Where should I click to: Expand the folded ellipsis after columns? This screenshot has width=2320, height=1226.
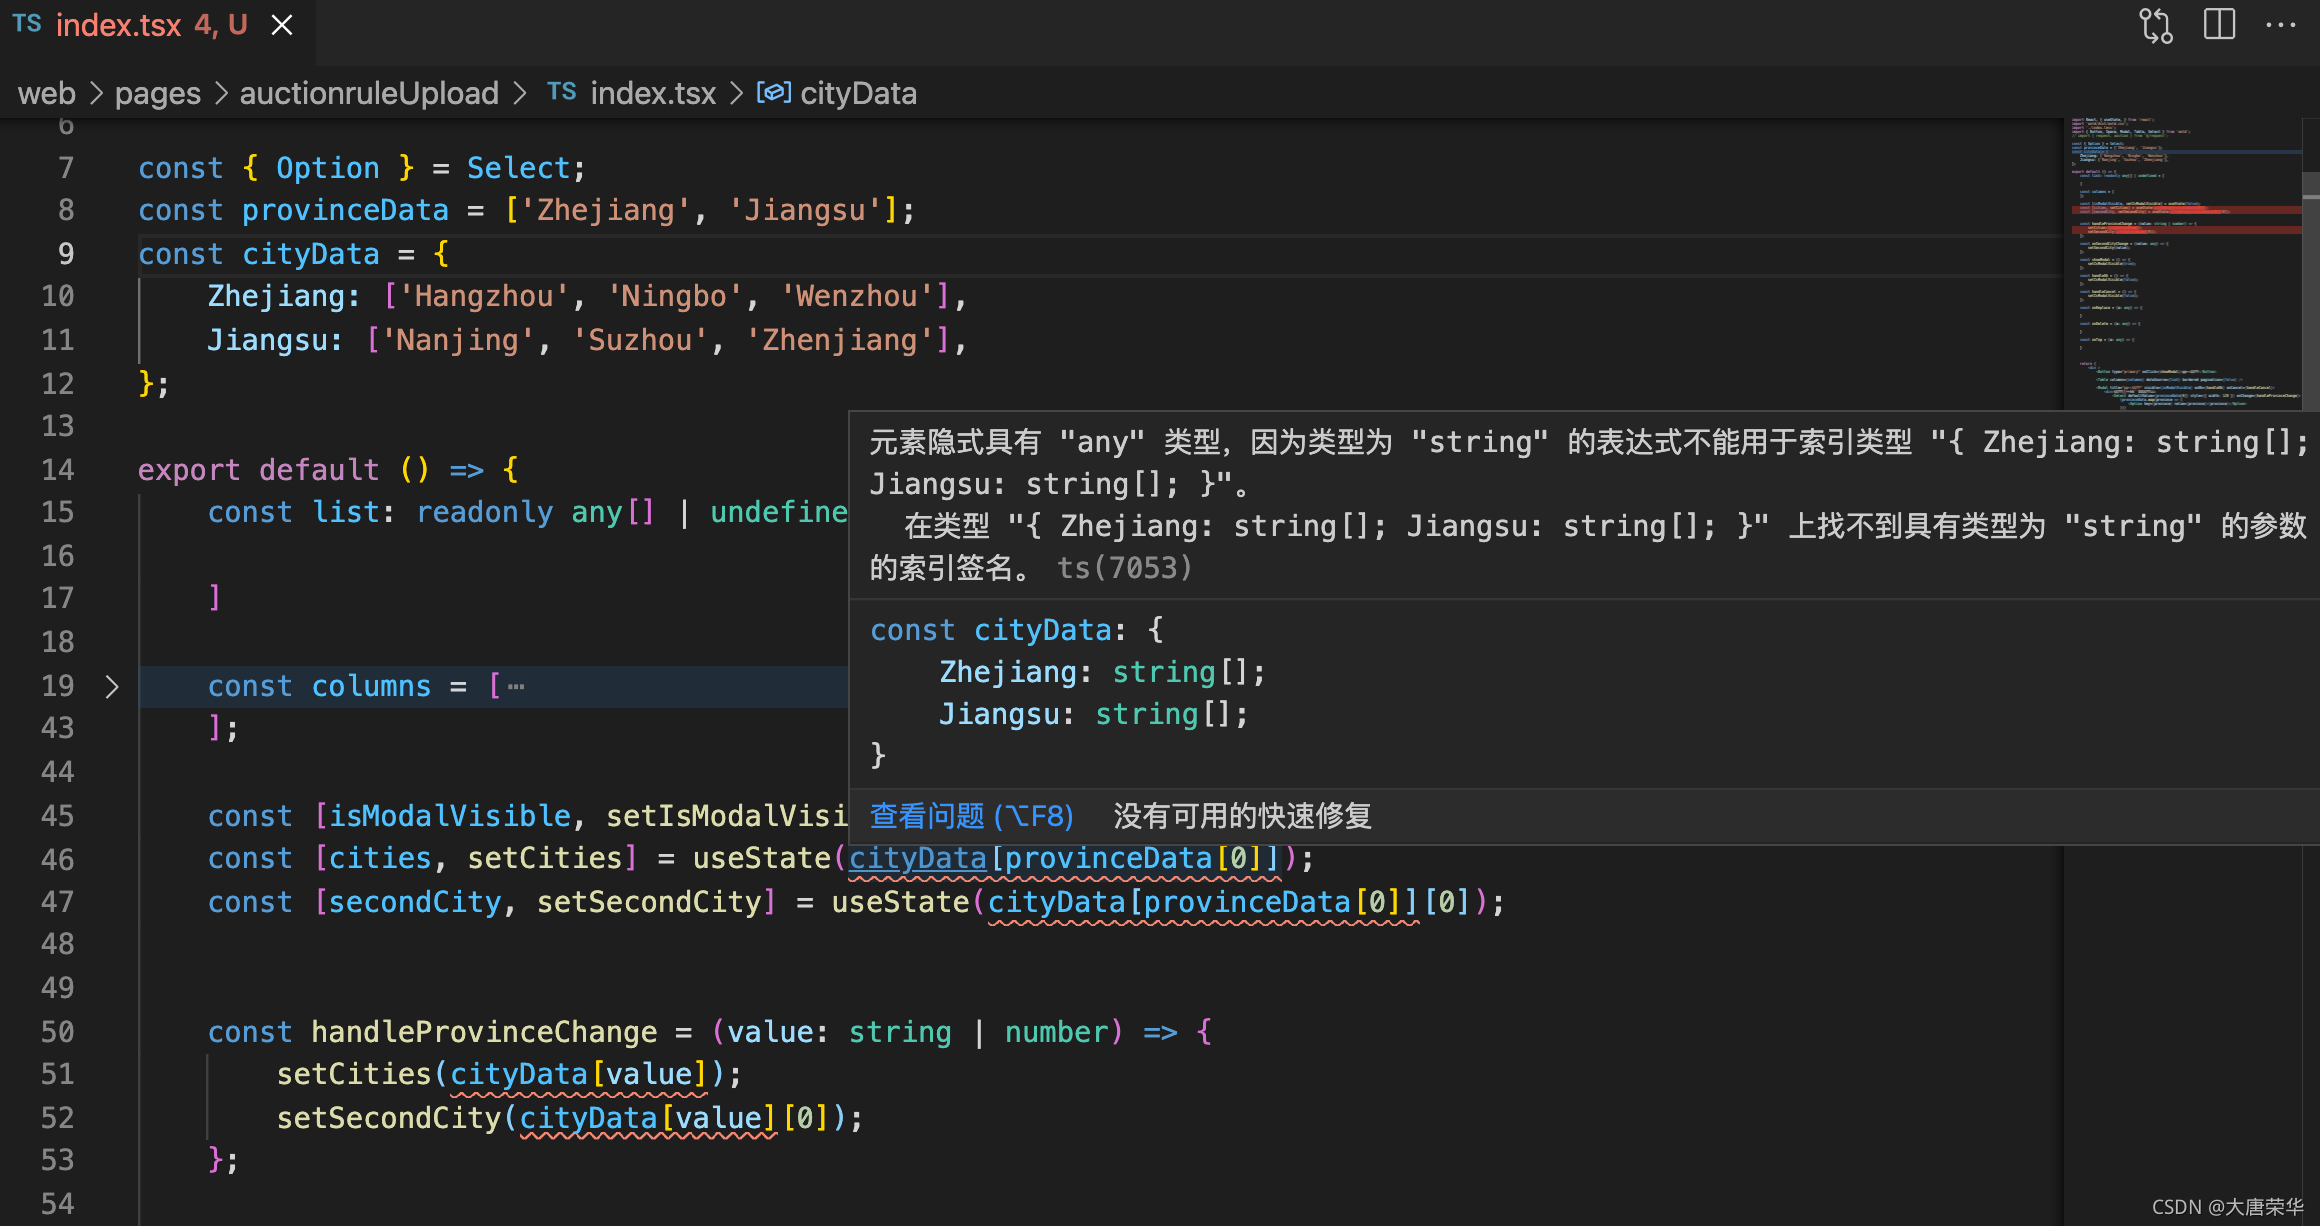pyautogui.click(x=516, y=687)
